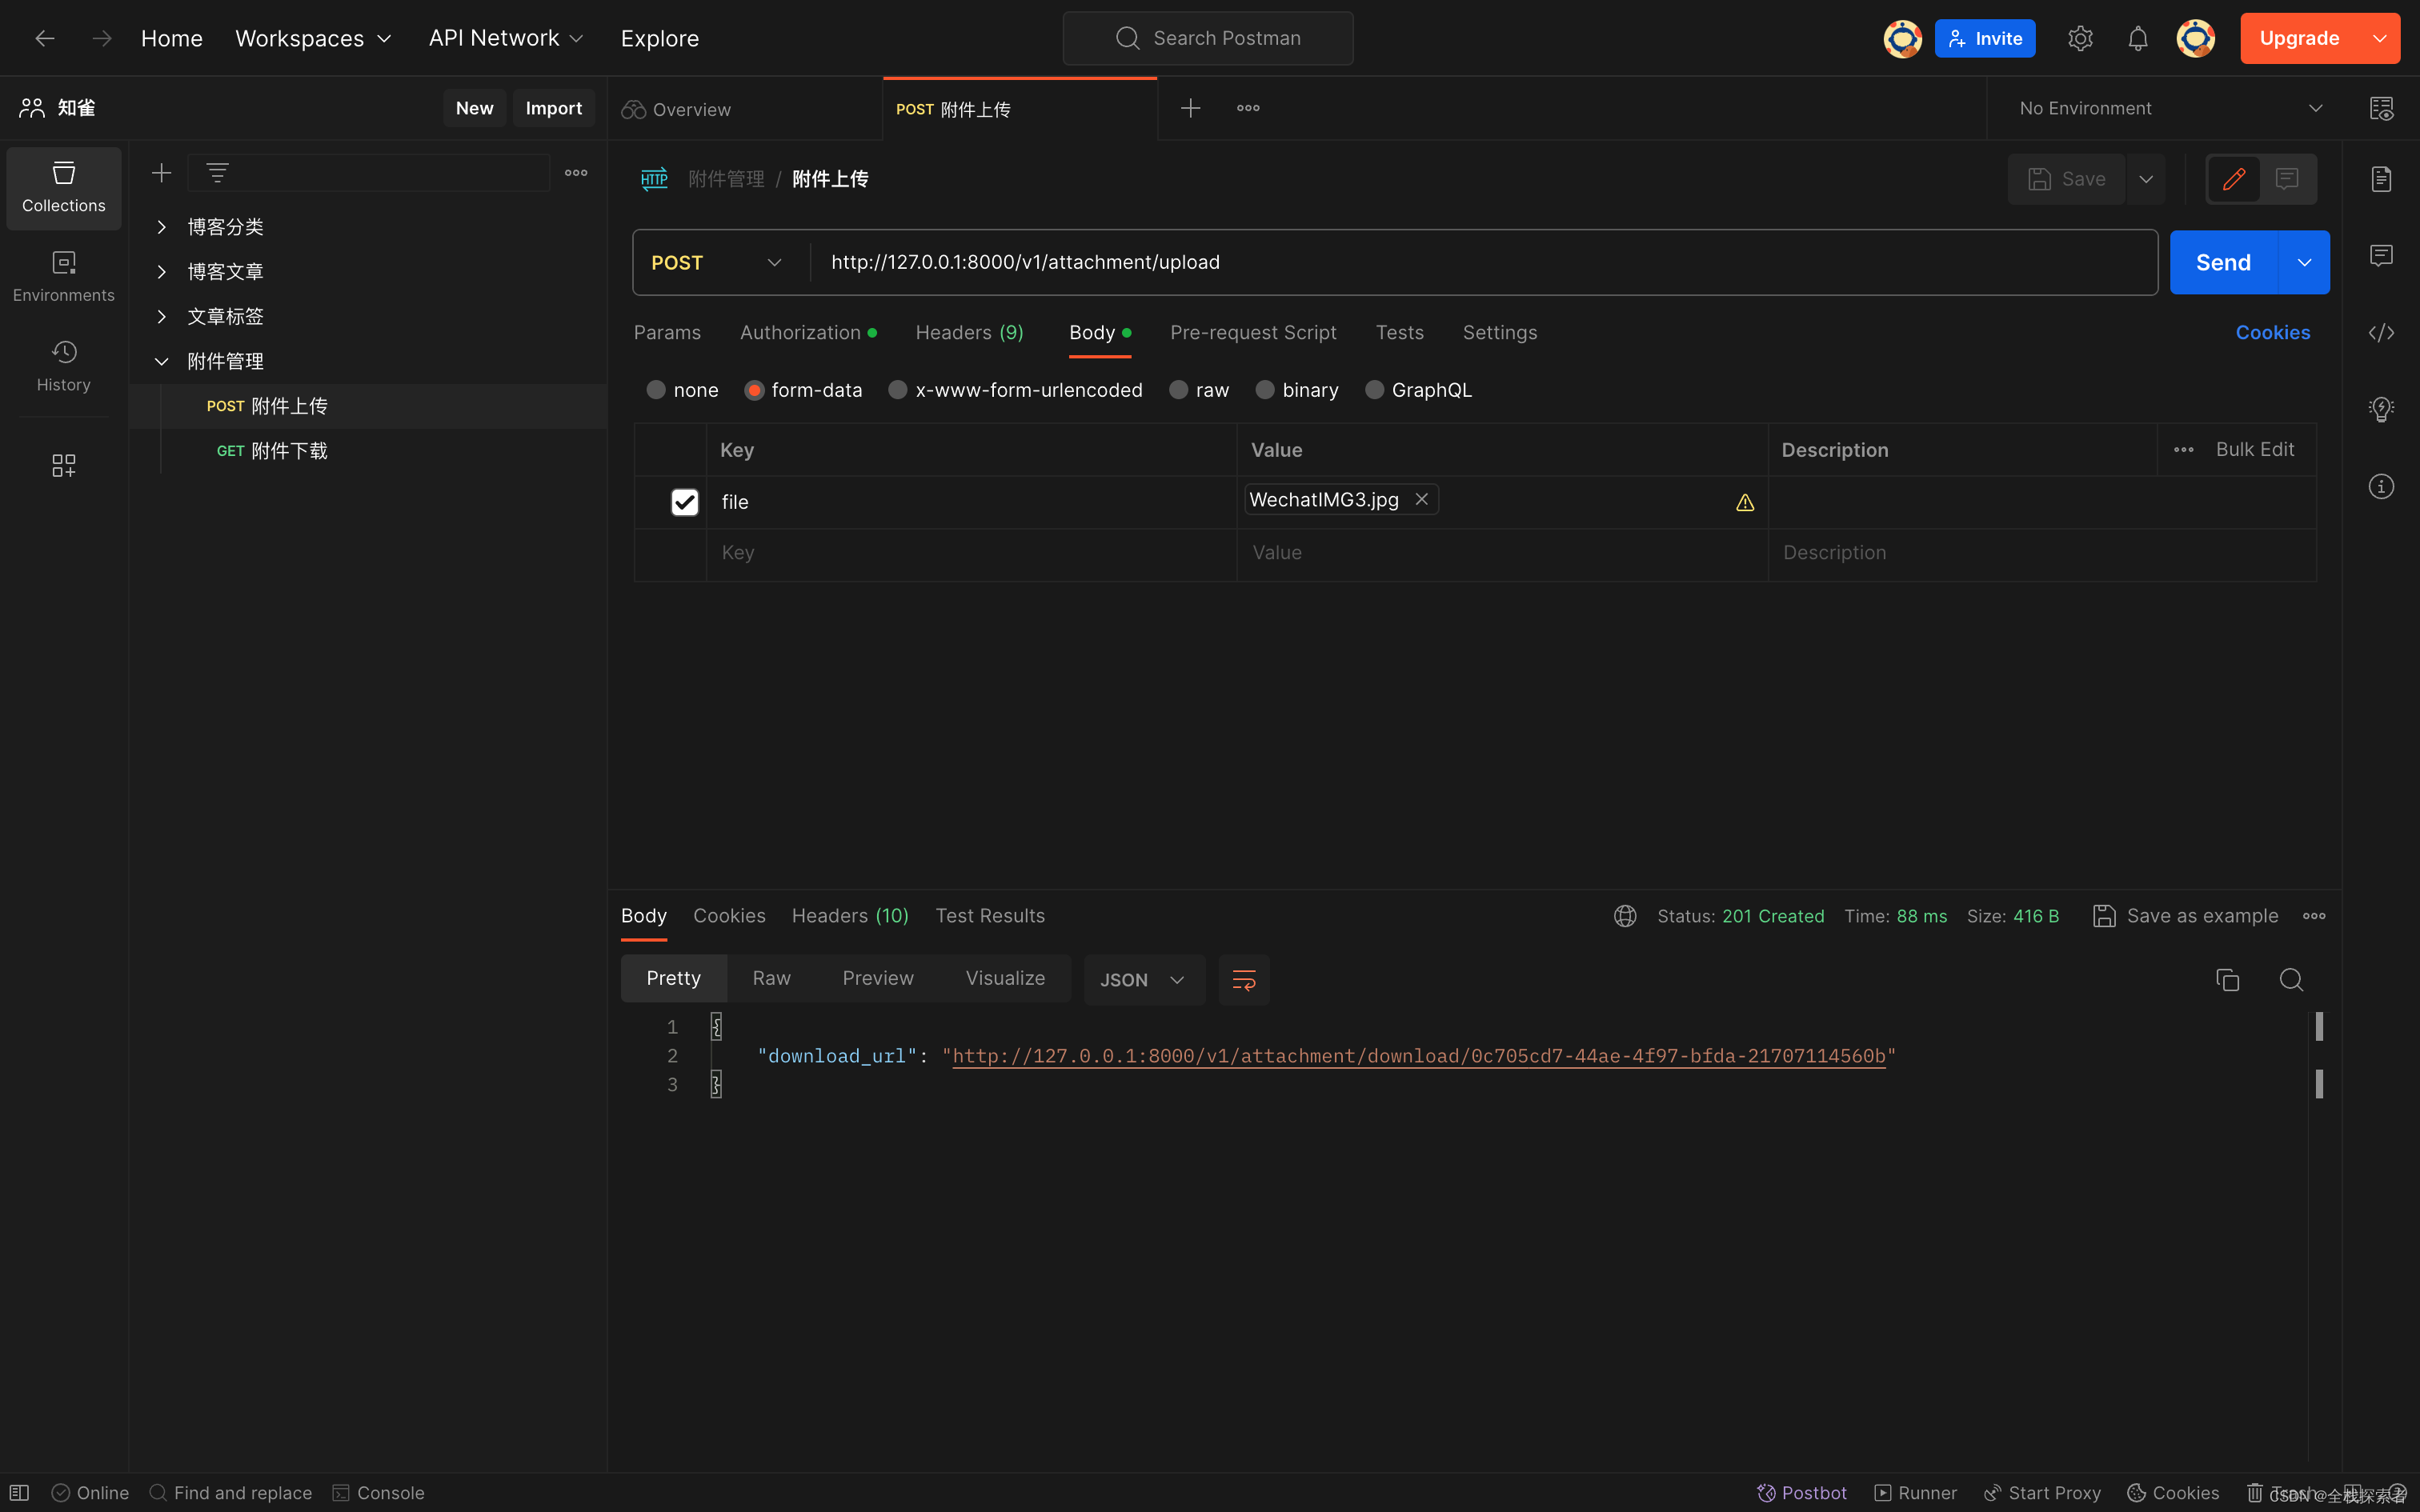Click the network globe icon in response

coord(1625,916)
